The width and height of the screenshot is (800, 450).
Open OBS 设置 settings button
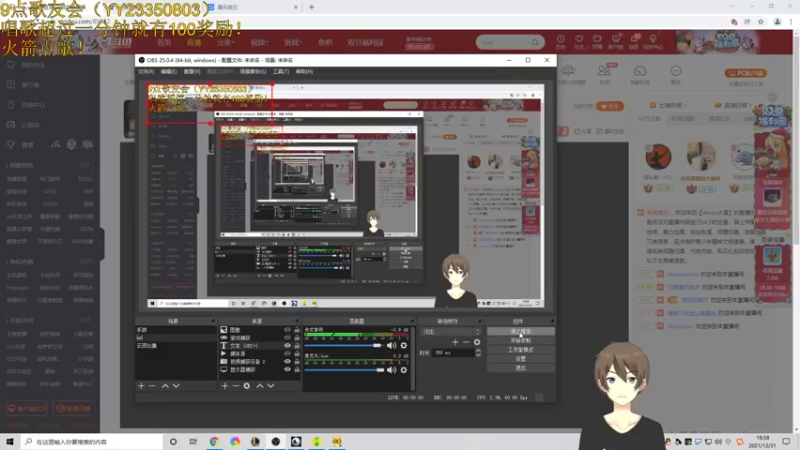pyautogui.click(x=520, y=359)
